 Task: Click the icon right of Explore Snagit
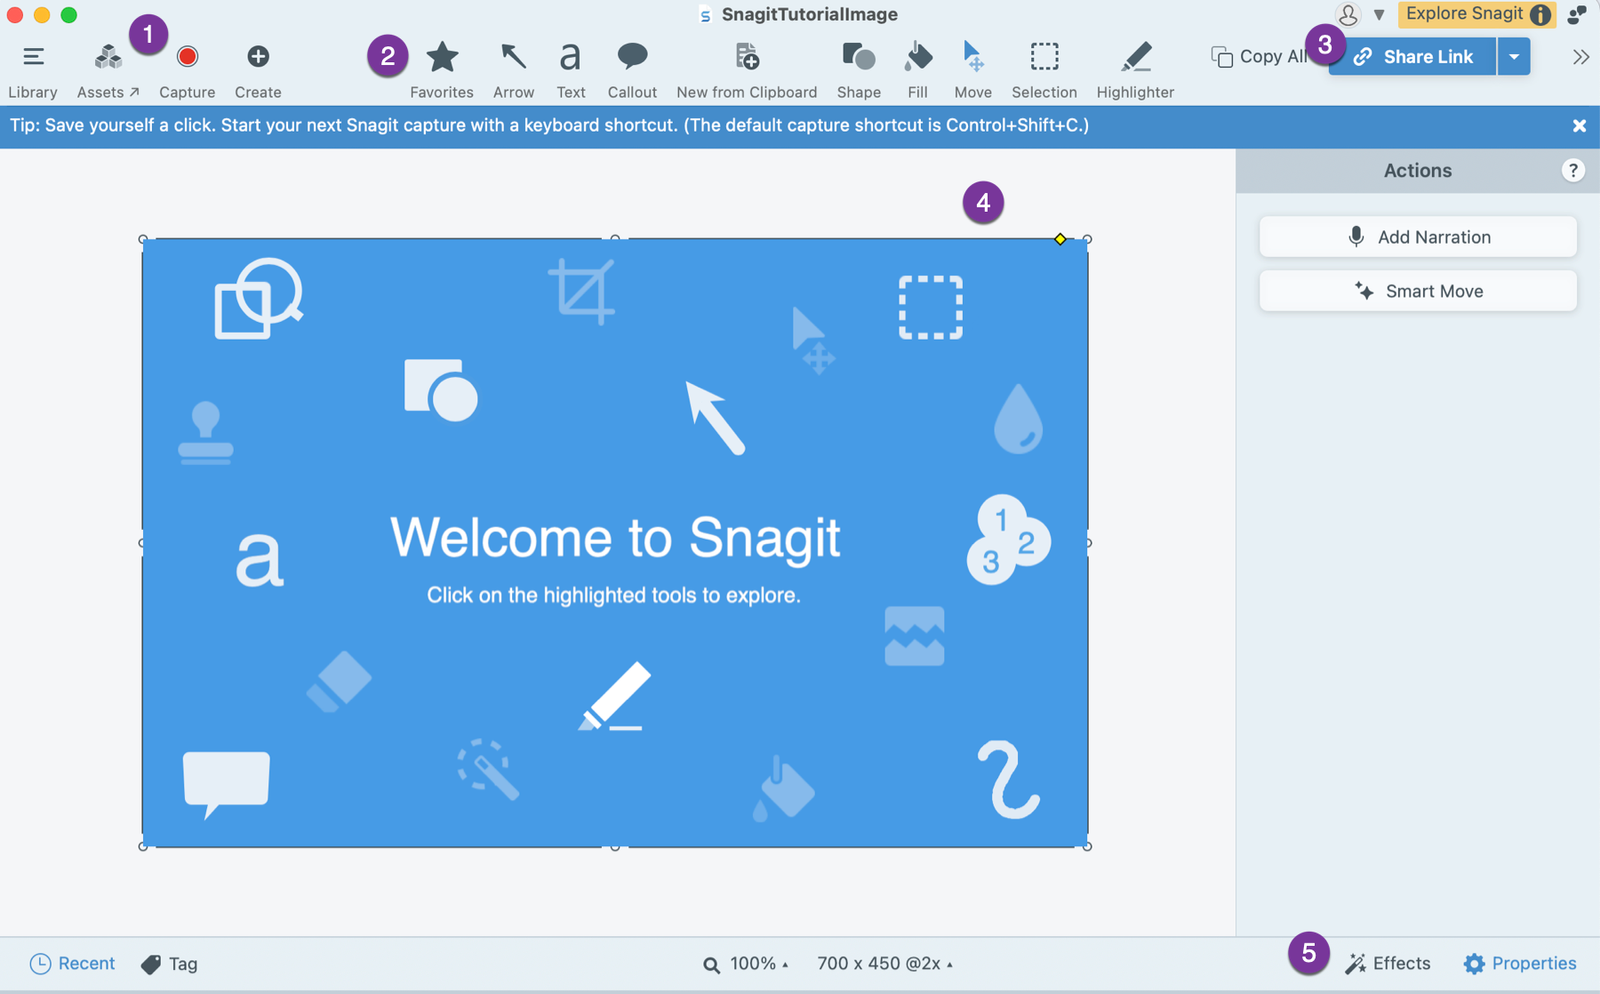click(1577, 14)
